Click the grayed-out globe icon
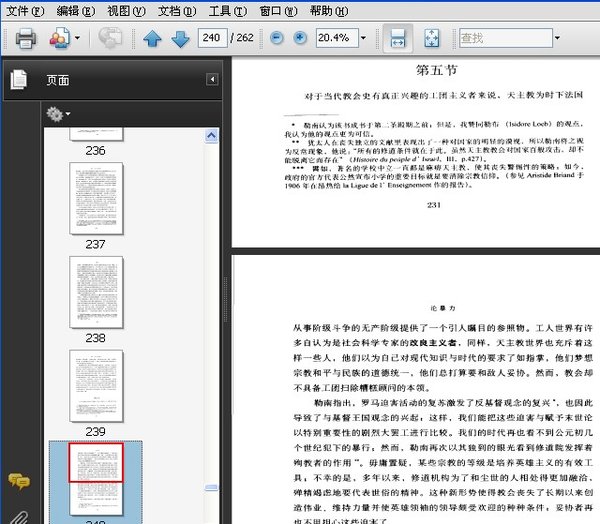600x524 pixels. (x=110, y=38)
